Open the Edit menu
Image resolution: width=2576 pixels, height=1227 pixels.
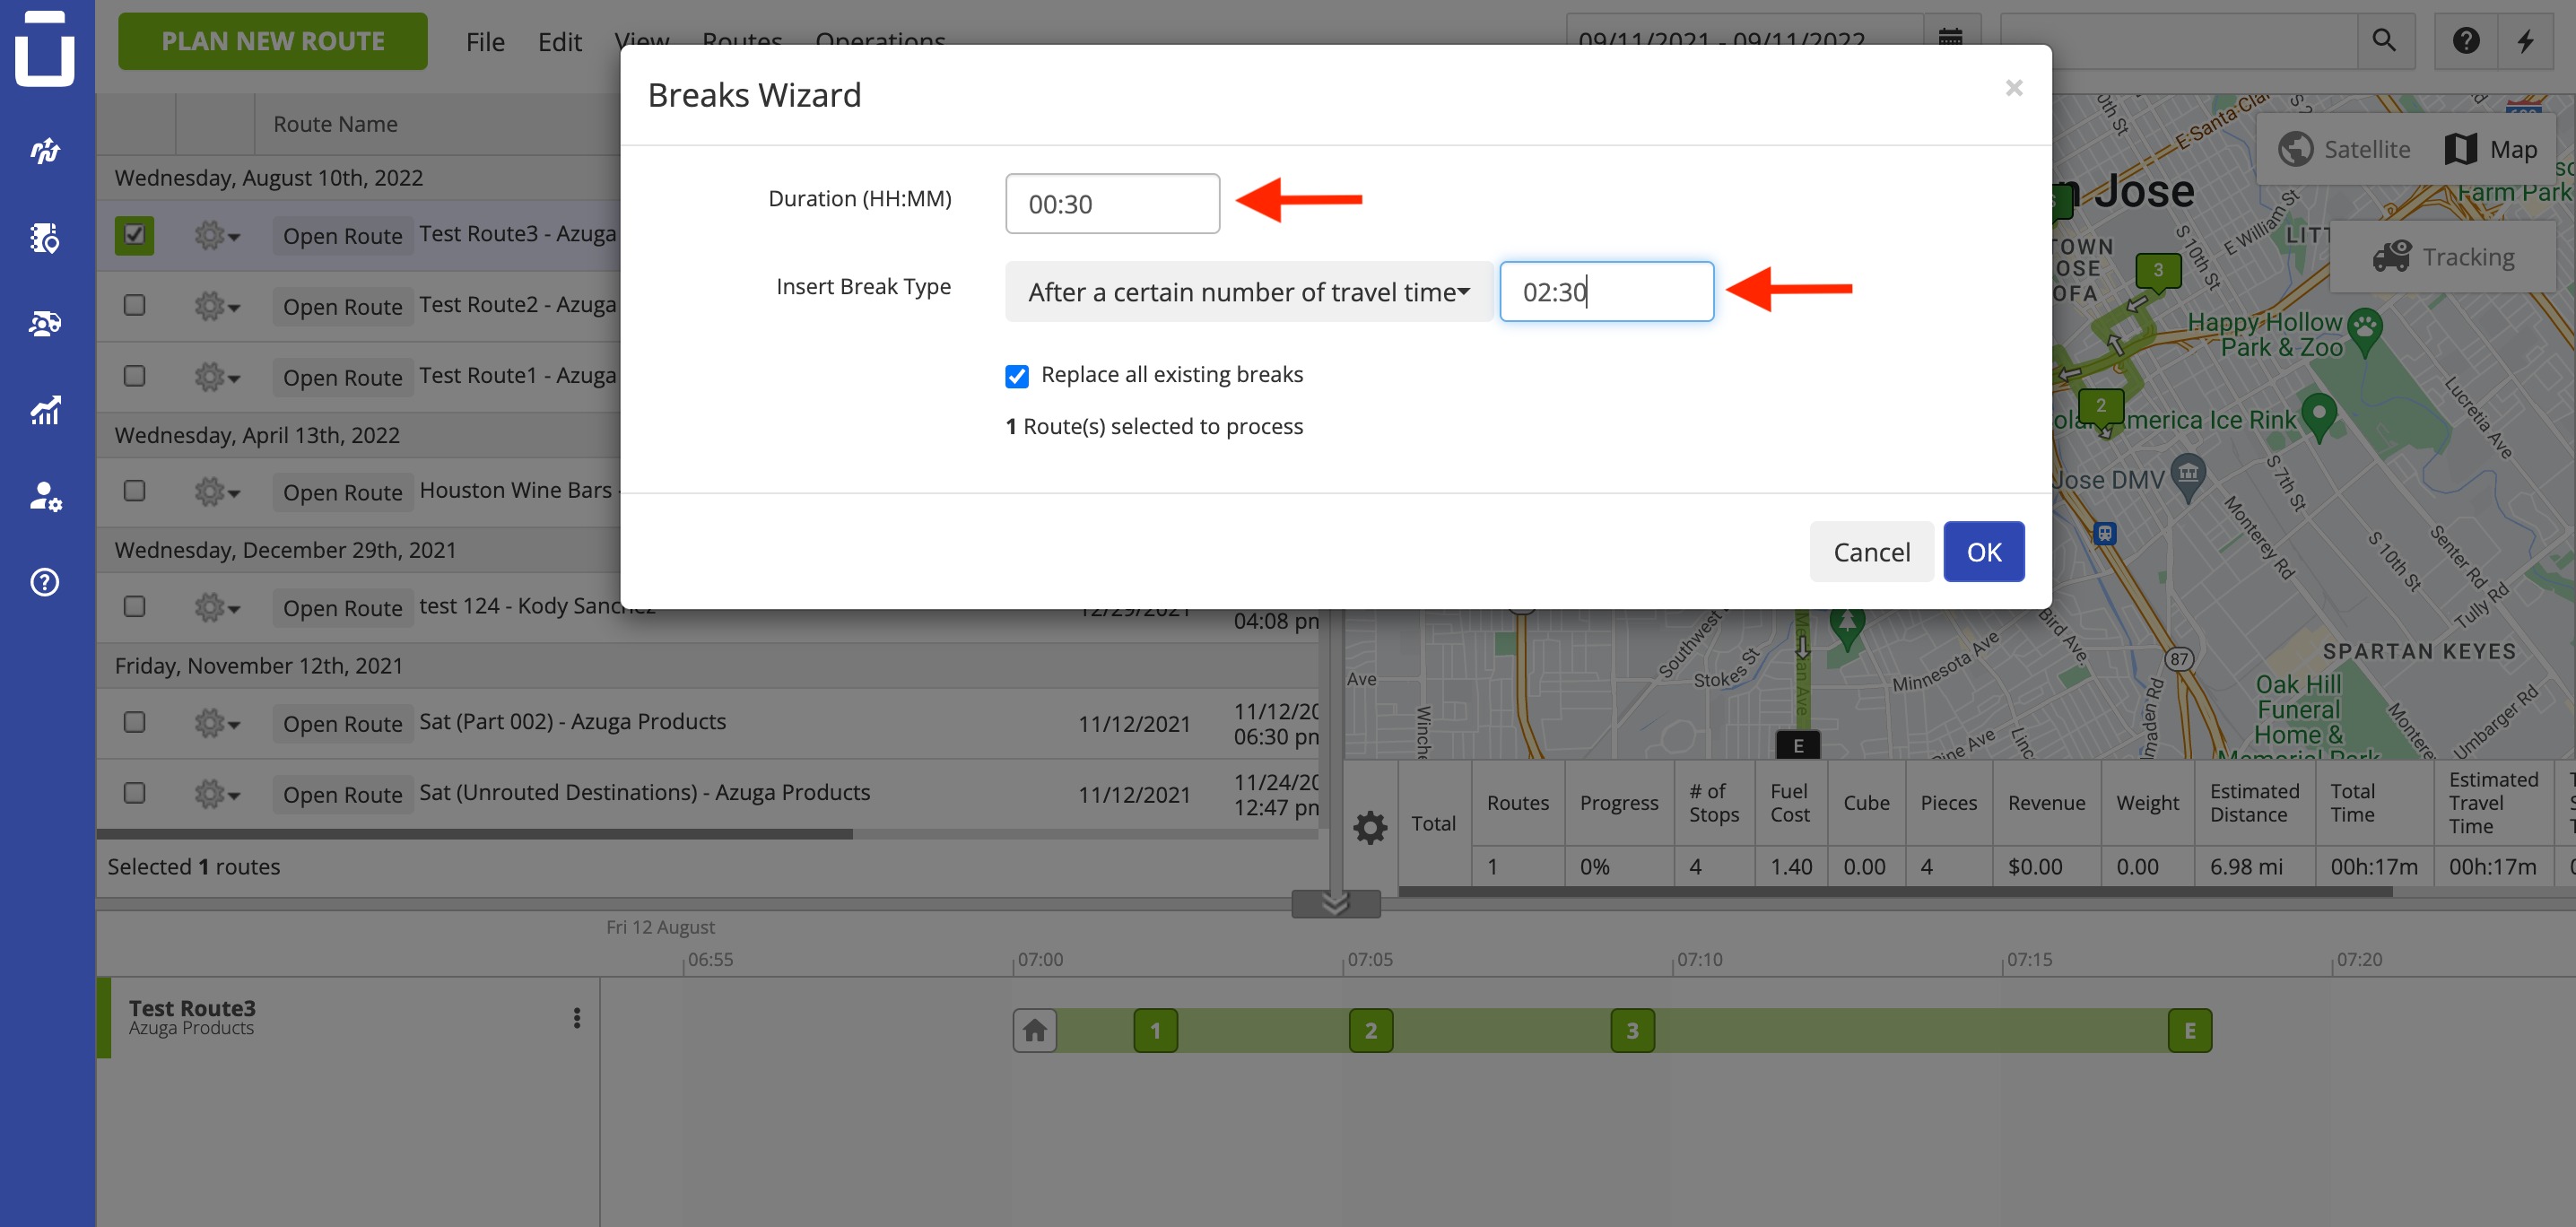point(560,42)
